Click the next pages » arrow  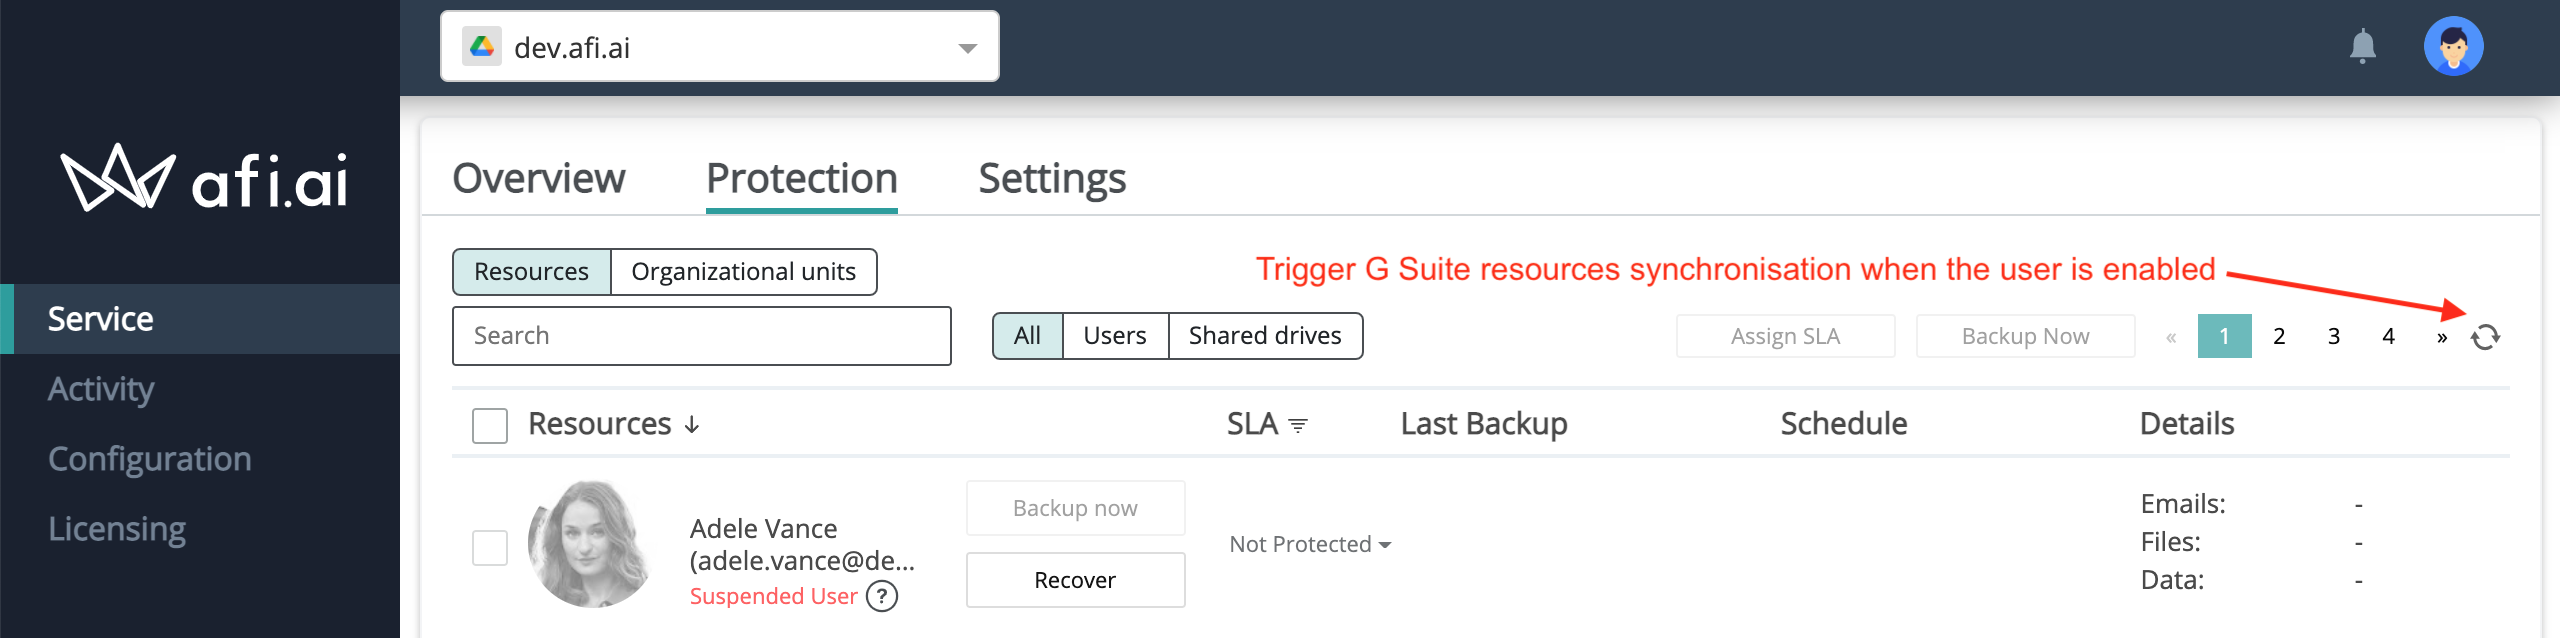[2442, 337]
